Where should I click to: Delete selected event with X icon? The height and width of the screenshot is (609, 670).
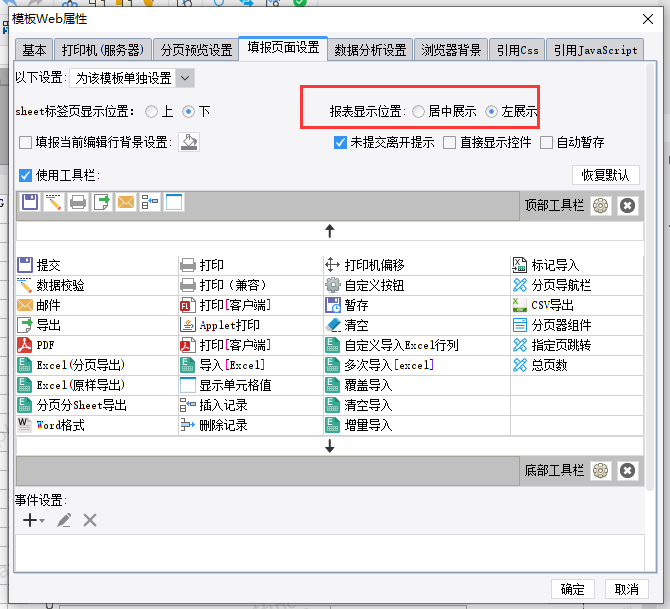tap(90, 520)
